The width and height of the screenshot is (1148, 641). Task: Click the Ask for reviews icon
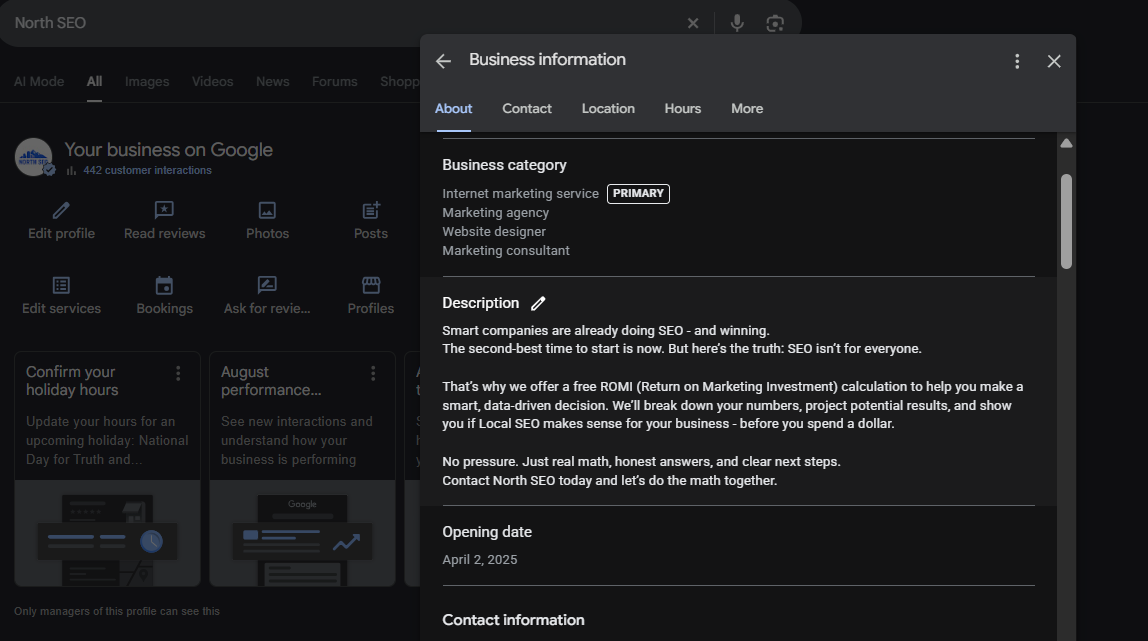(267, 285)
